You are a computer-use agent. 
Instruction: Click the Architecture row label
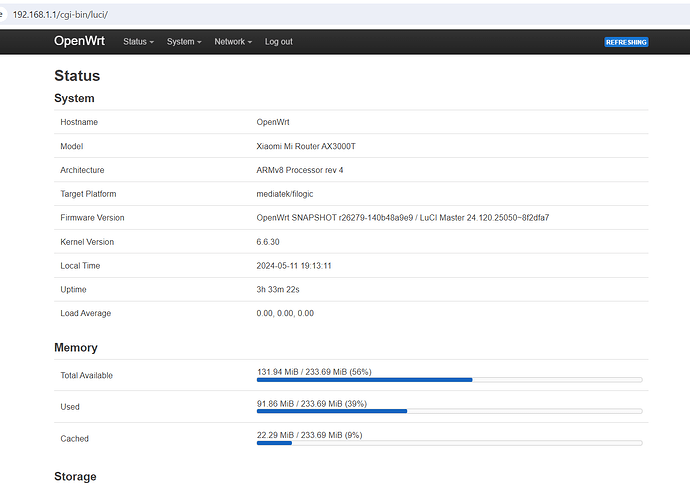pyautogui.click(x=82, y=170)
